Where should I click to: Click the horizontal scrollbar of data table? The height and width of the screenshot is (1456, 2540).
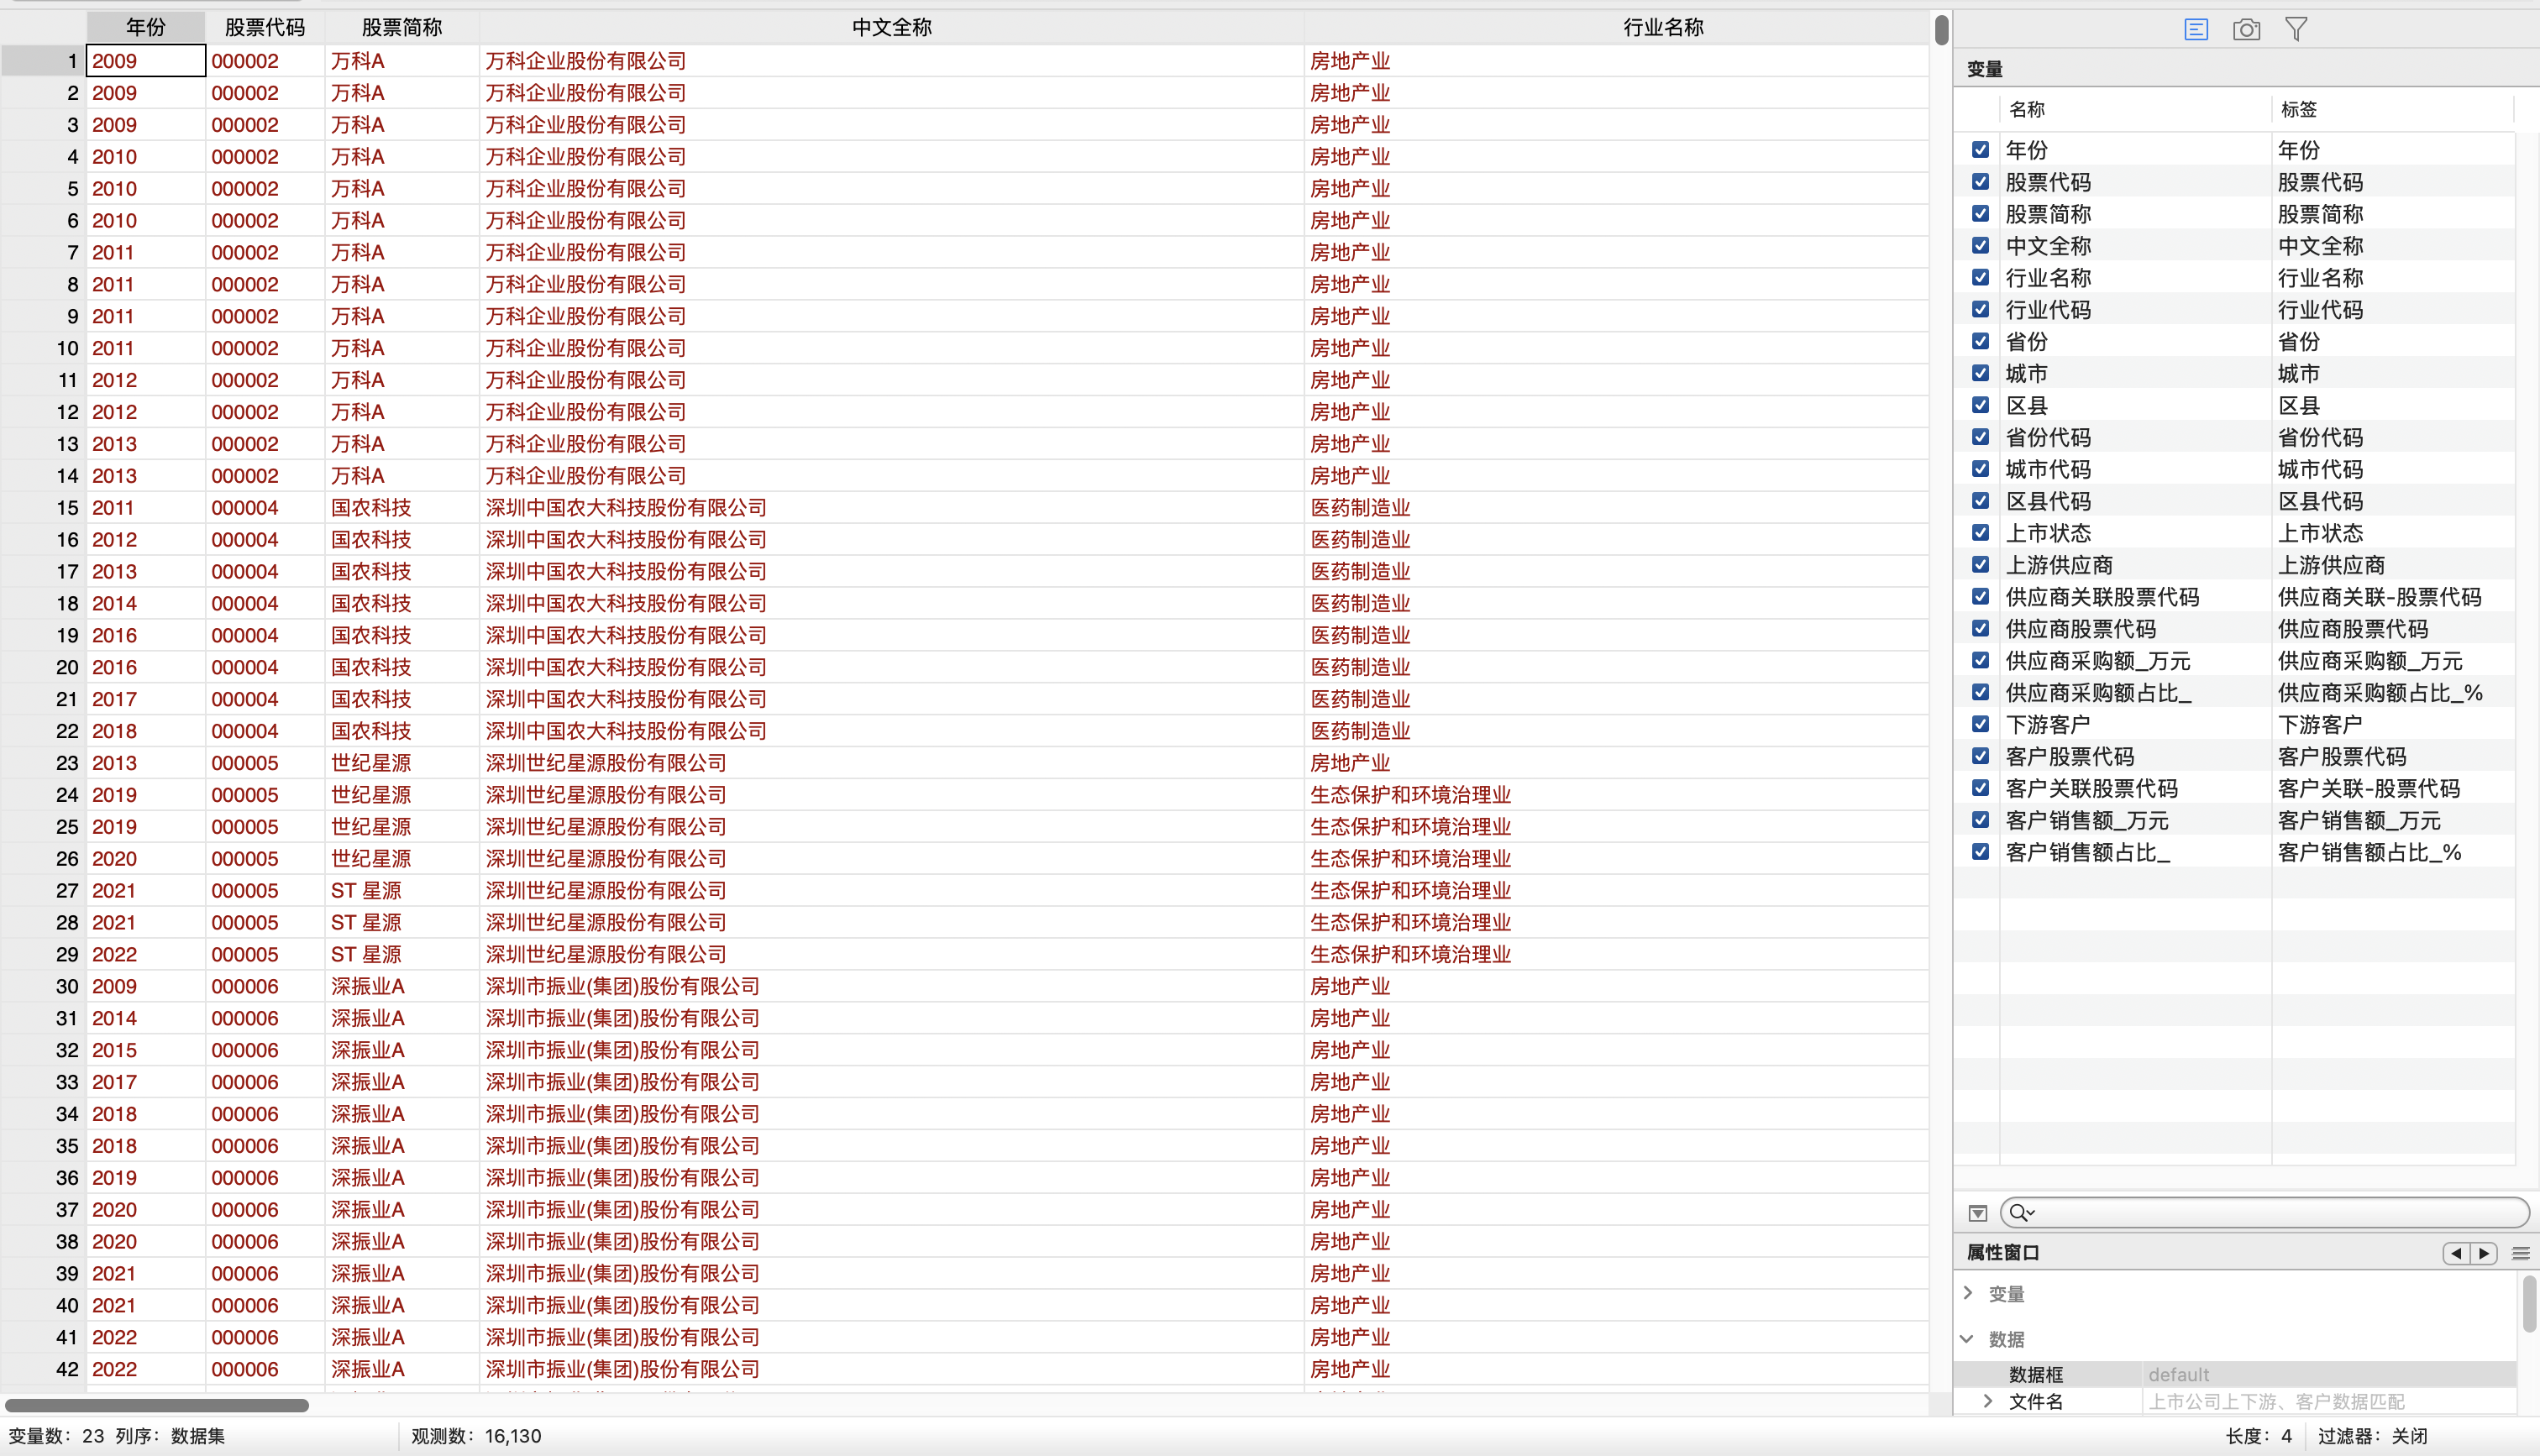[x=157, y=1405]
